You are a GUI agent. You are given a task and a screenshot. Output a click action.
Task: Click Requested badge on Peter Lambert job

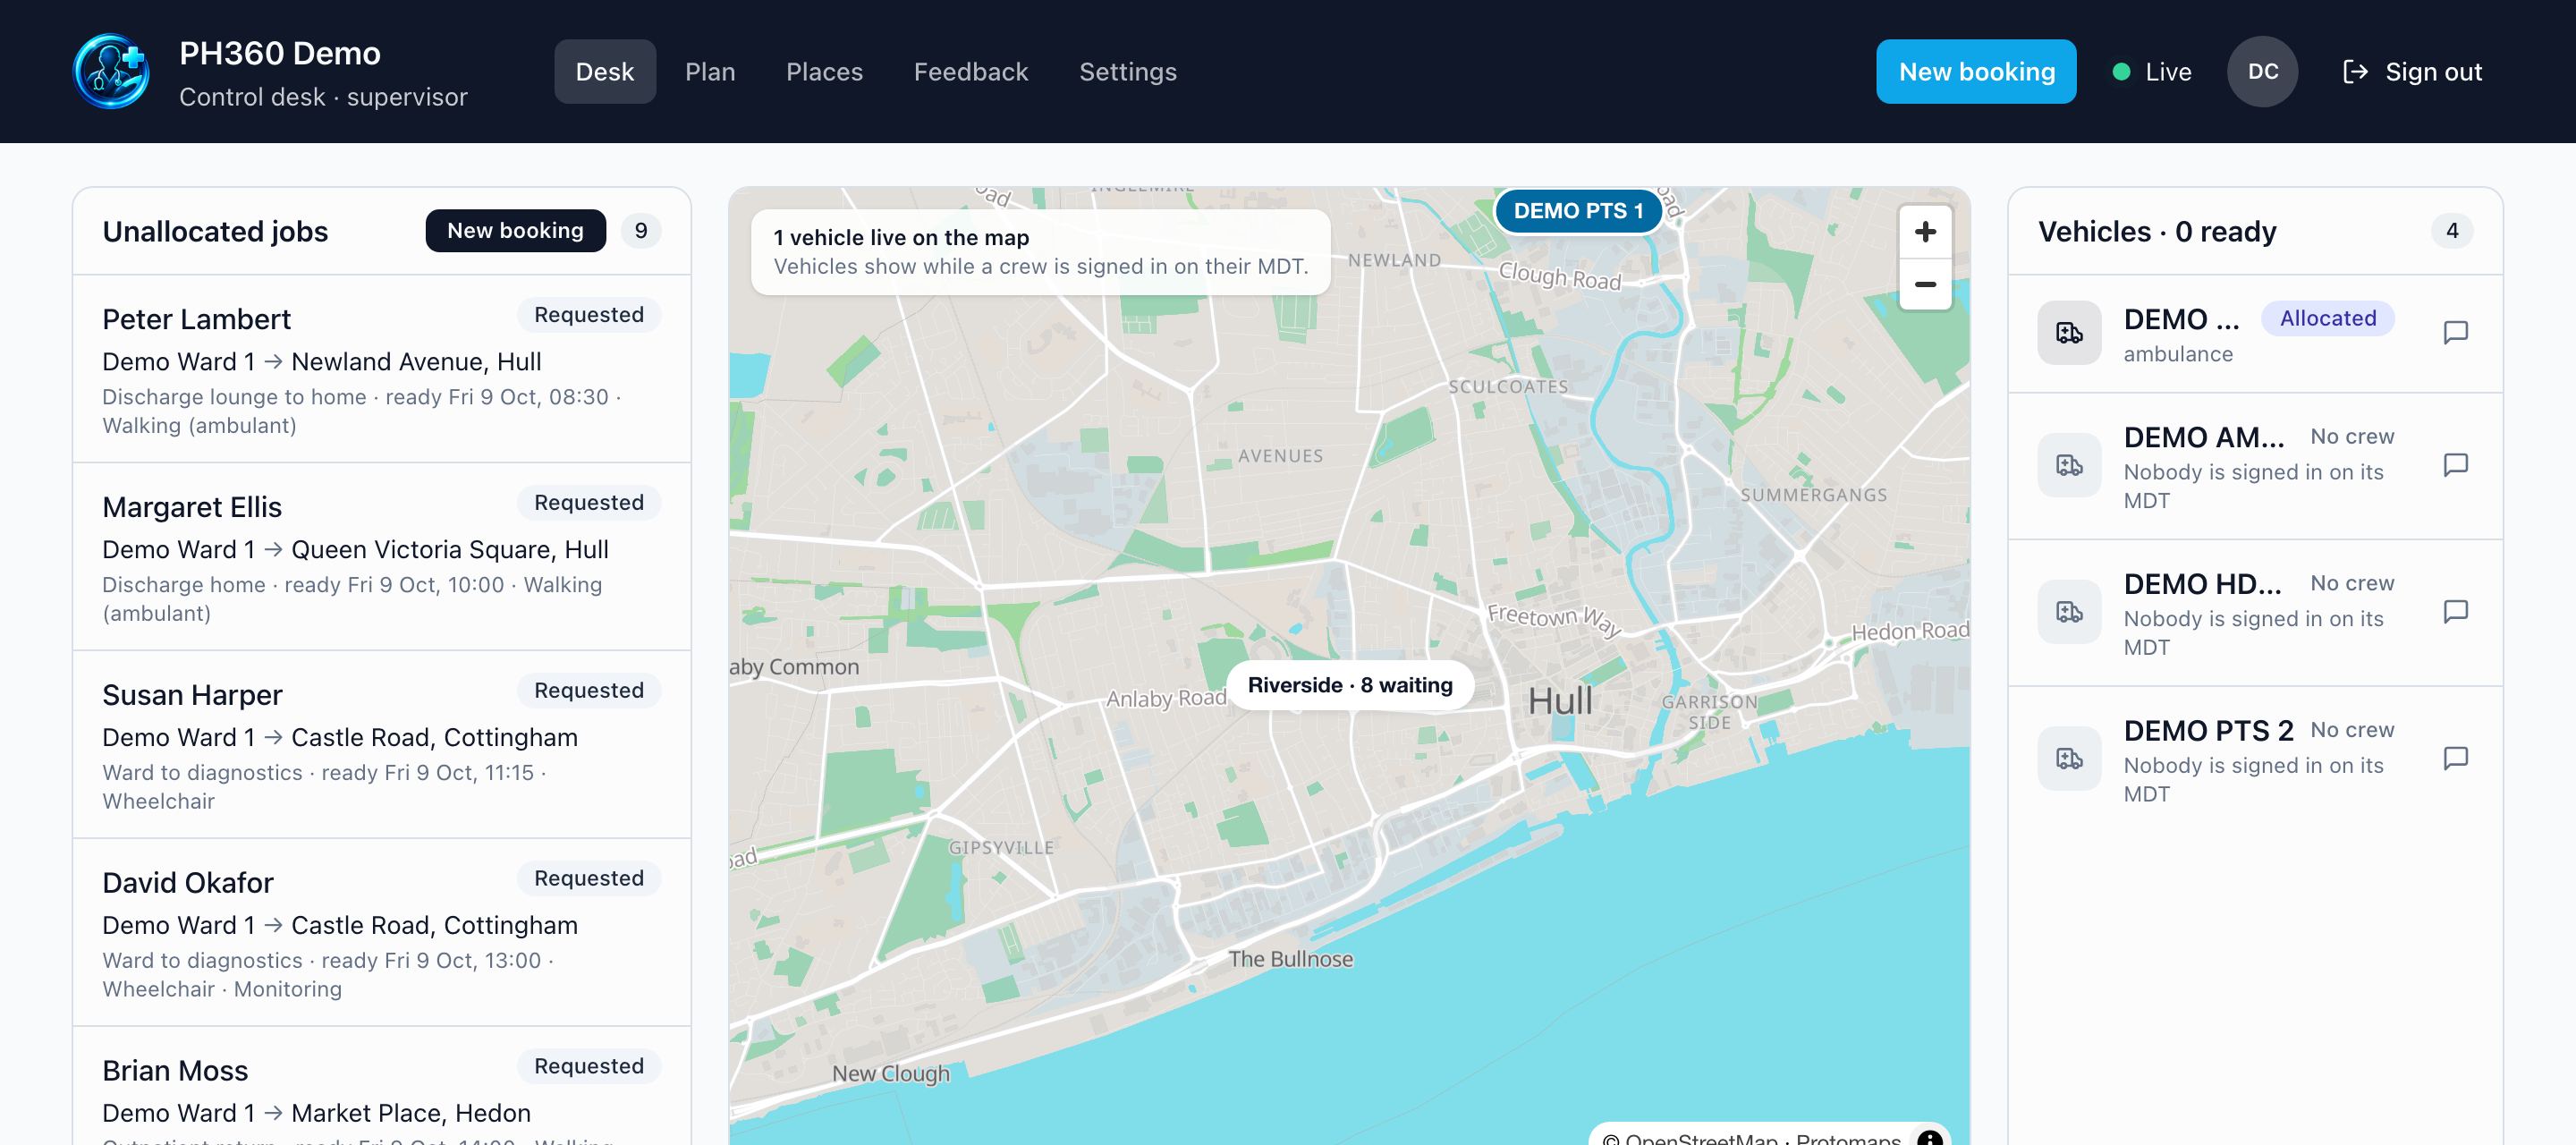click(588, 314)
